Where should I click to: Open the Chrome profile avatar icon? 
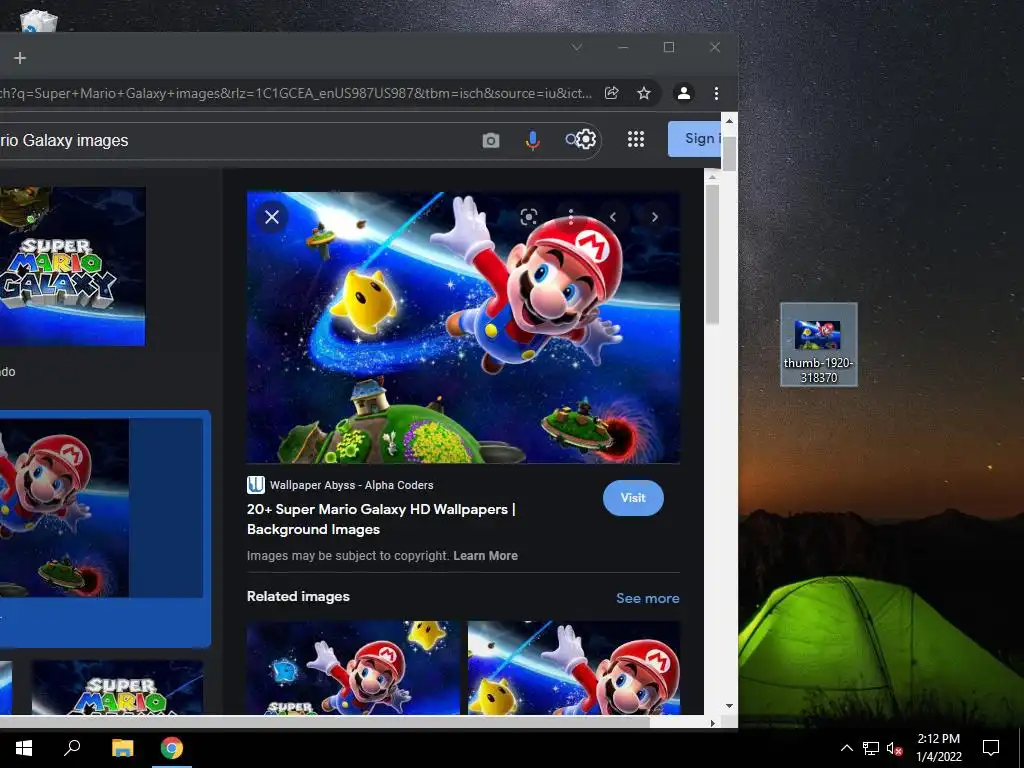pyautogui.click(x=684, y=93)
